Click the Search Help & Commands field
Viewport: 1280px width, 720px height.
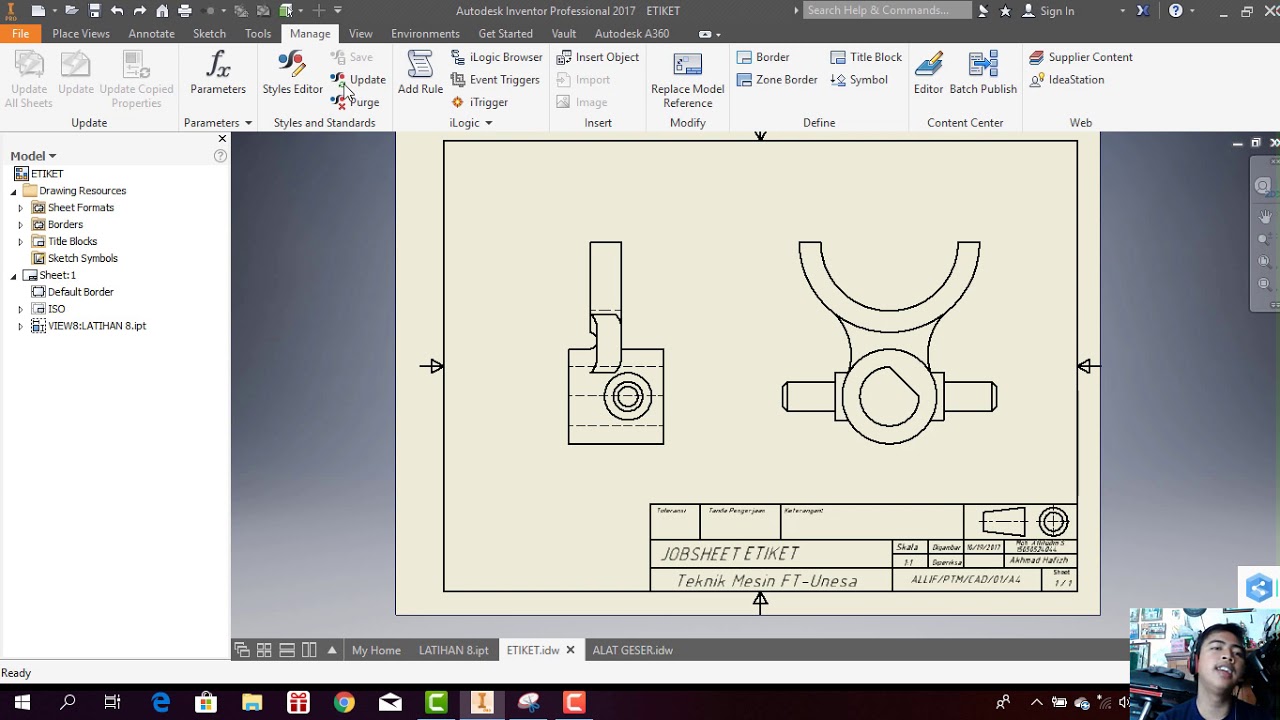(x=887, y=10)
